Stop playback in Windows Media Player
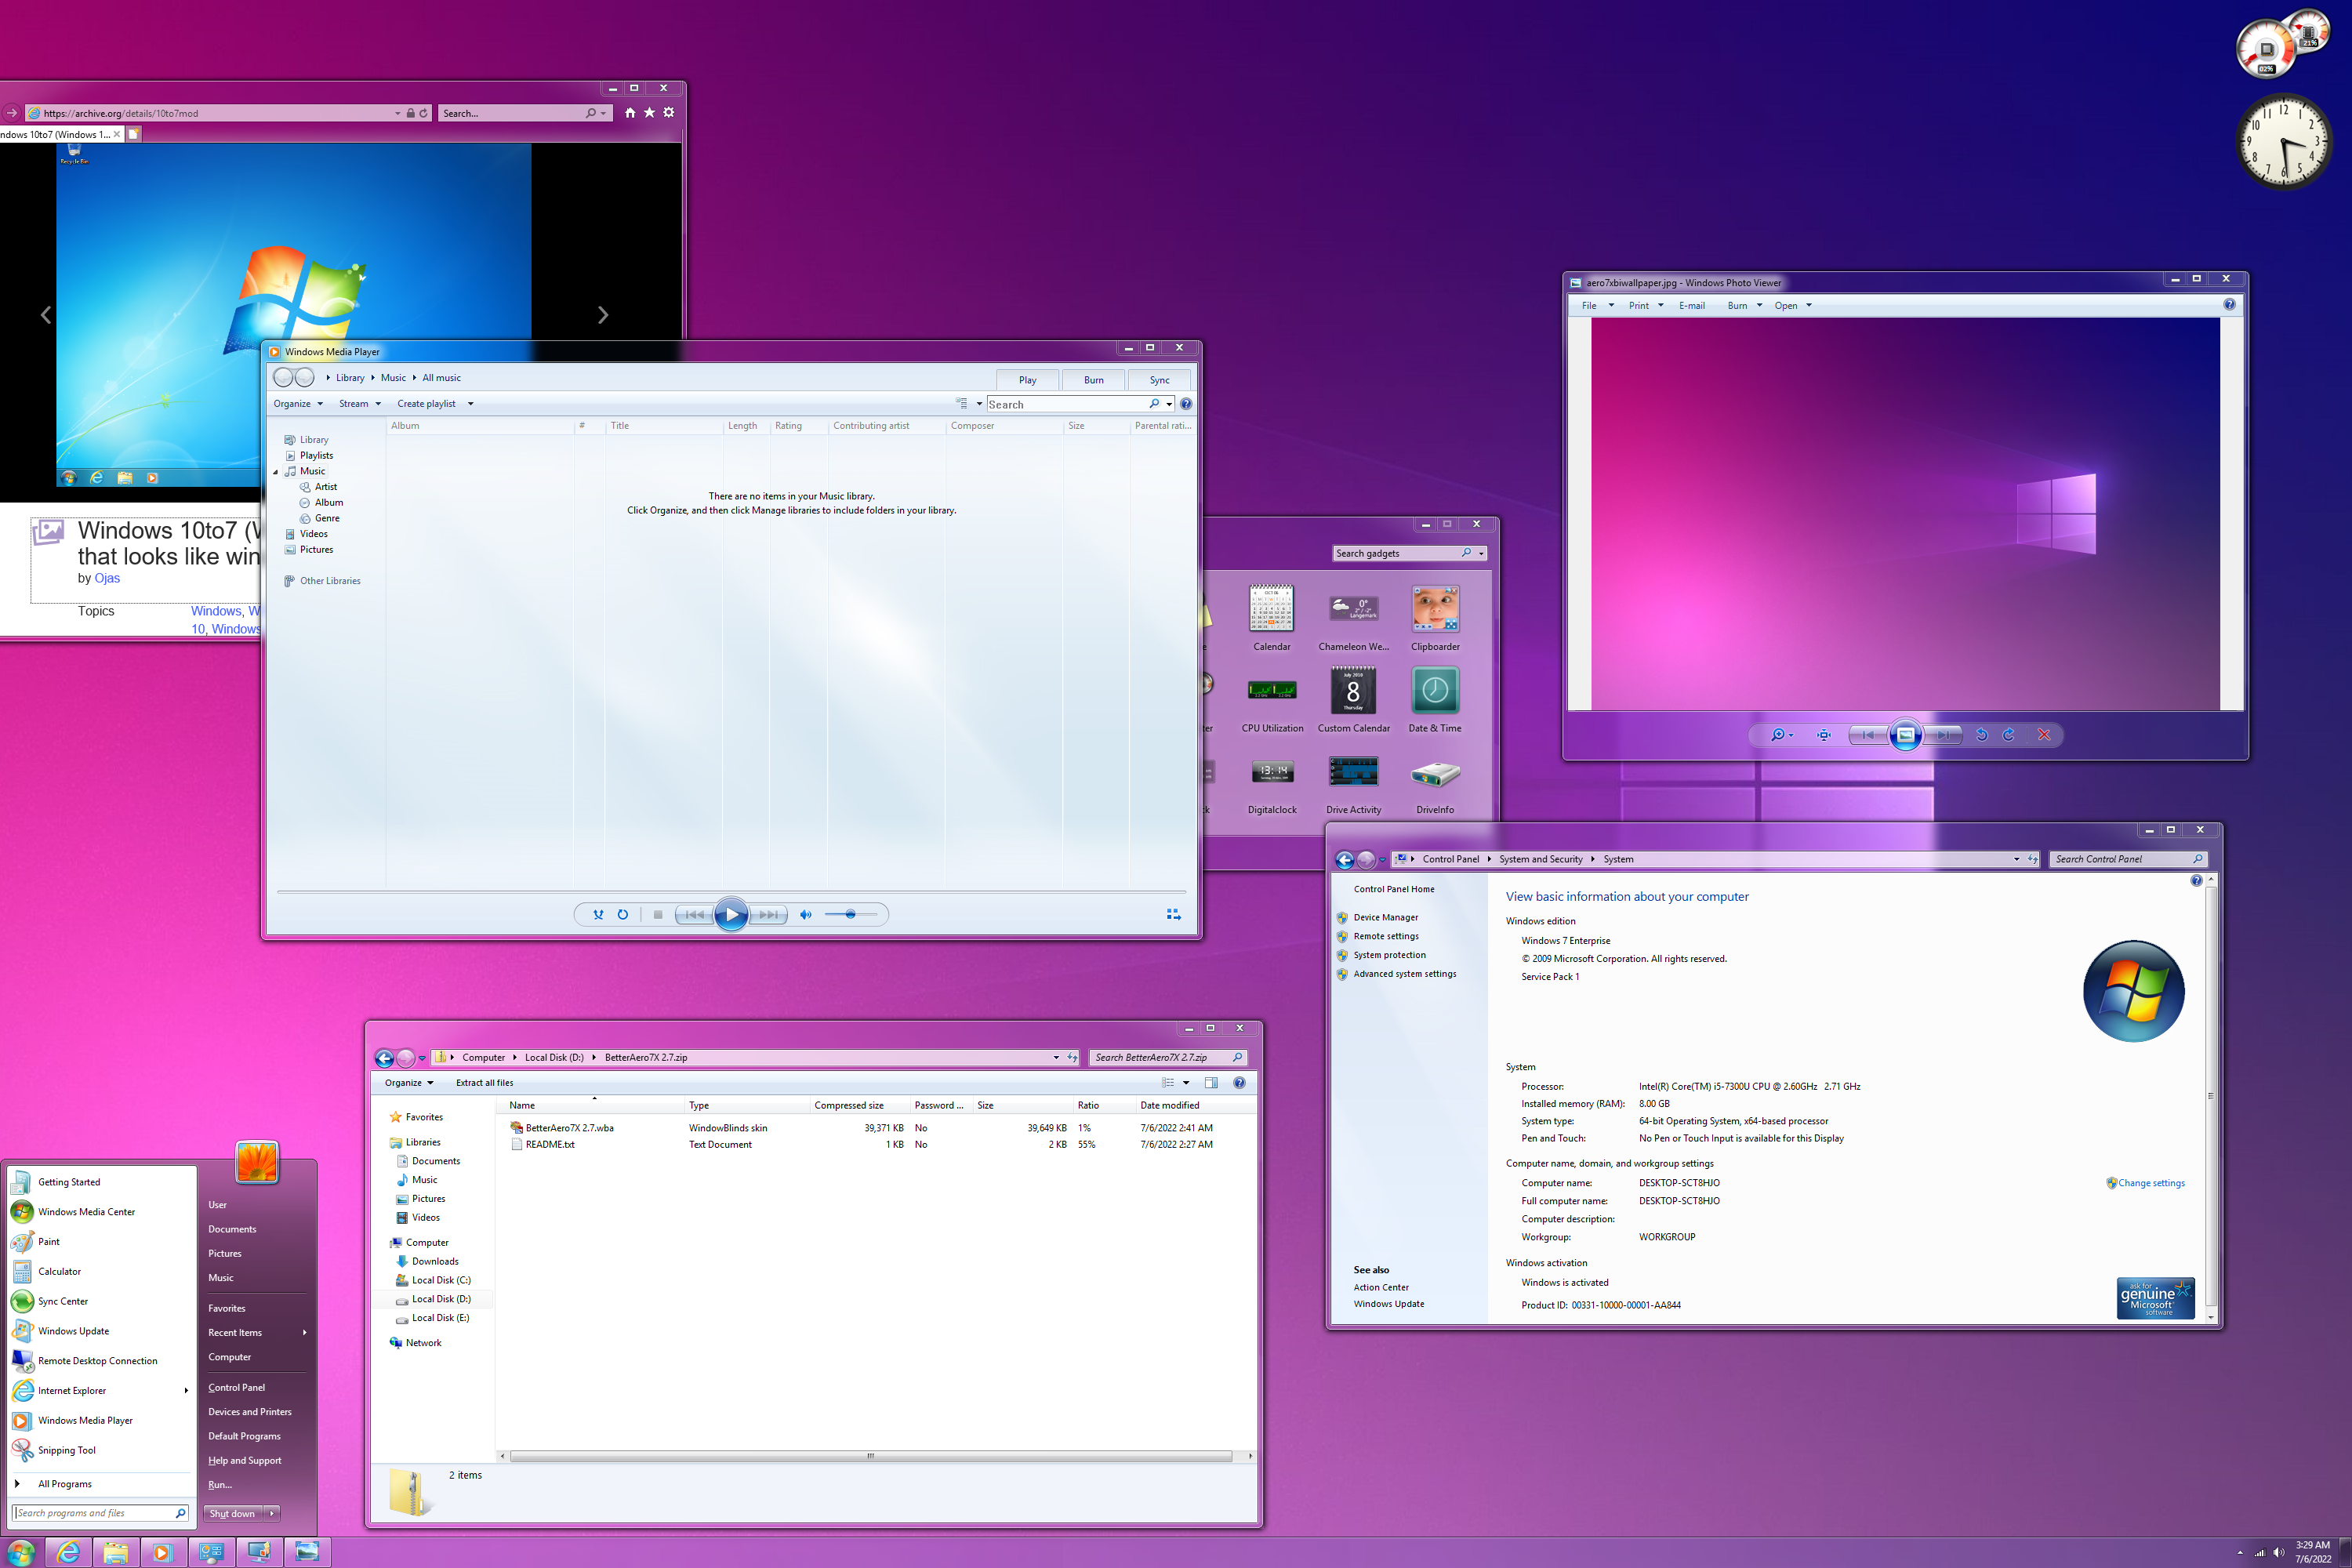Screen dimensions: 2352x1568 pyautogui.click(x=658, y=914)
